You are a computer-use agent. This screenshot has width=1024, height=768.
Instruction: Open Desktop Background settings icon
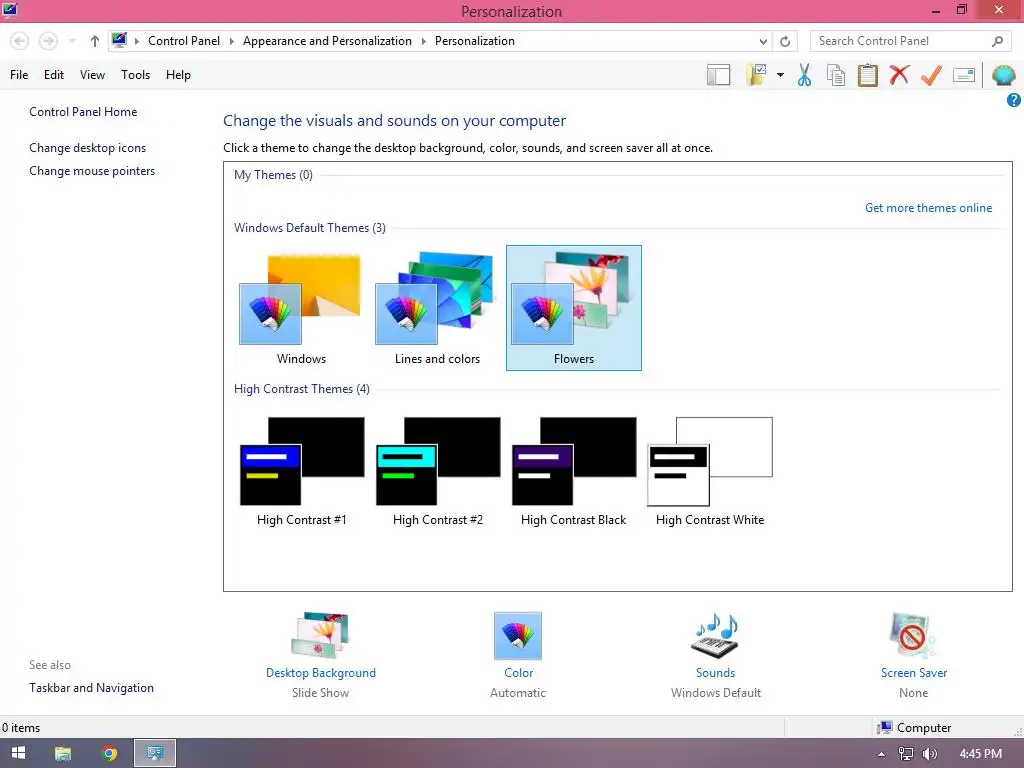[320, 635]
